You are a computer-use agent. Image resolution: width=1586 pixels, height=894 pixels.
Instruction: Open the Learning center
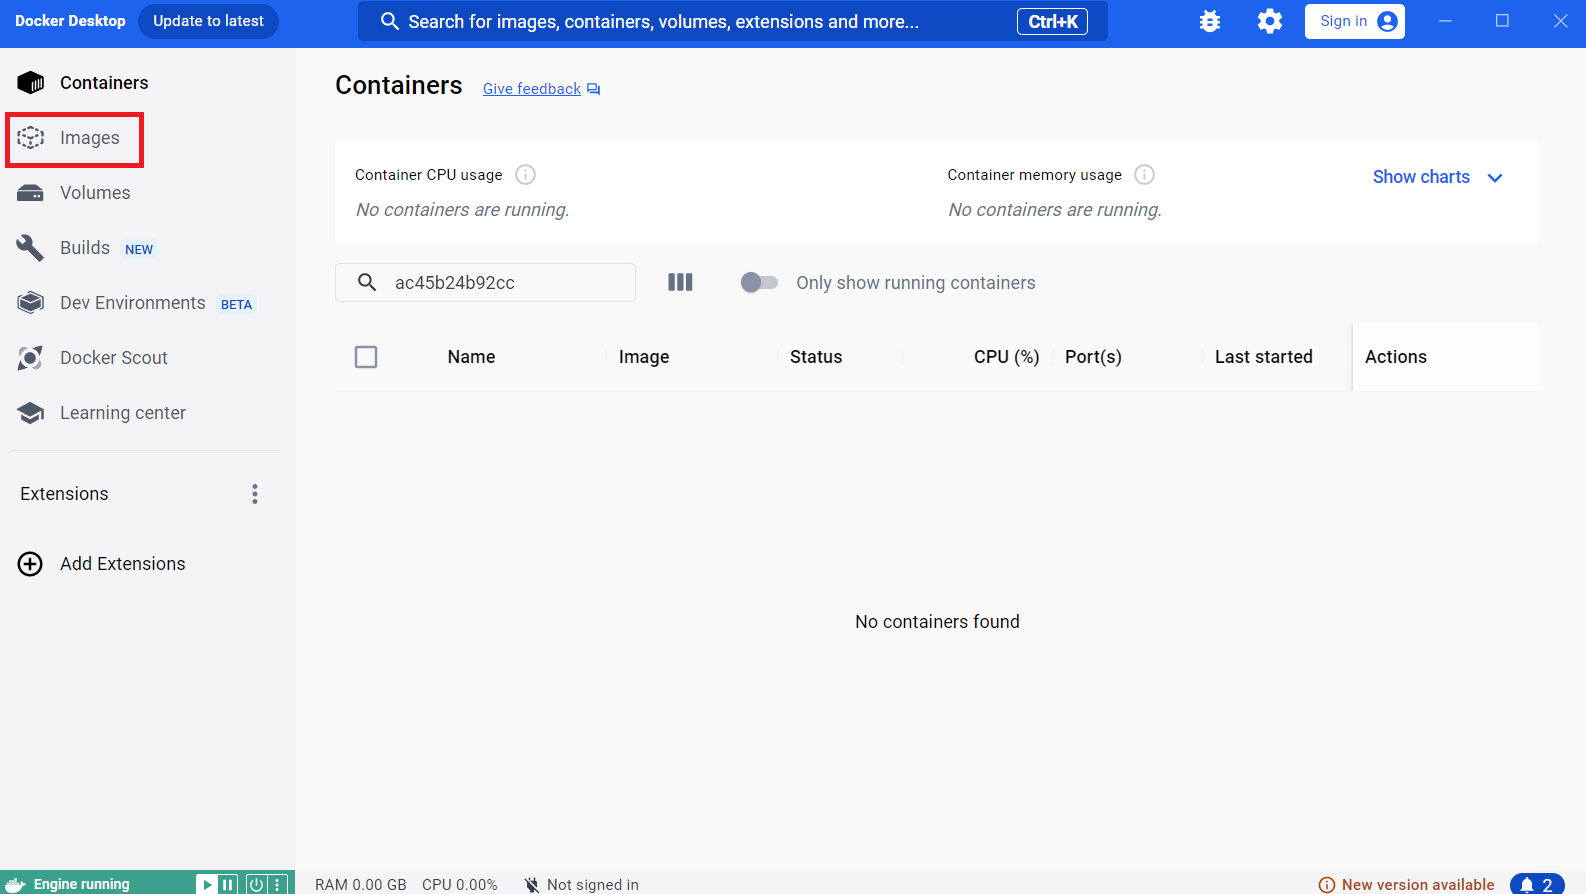pos(122,413)
